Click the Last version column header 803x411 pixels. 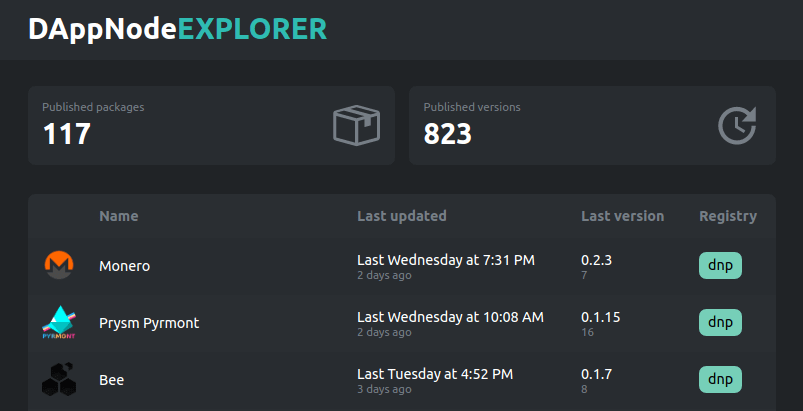pyautogui.click(x=622, y=216)
